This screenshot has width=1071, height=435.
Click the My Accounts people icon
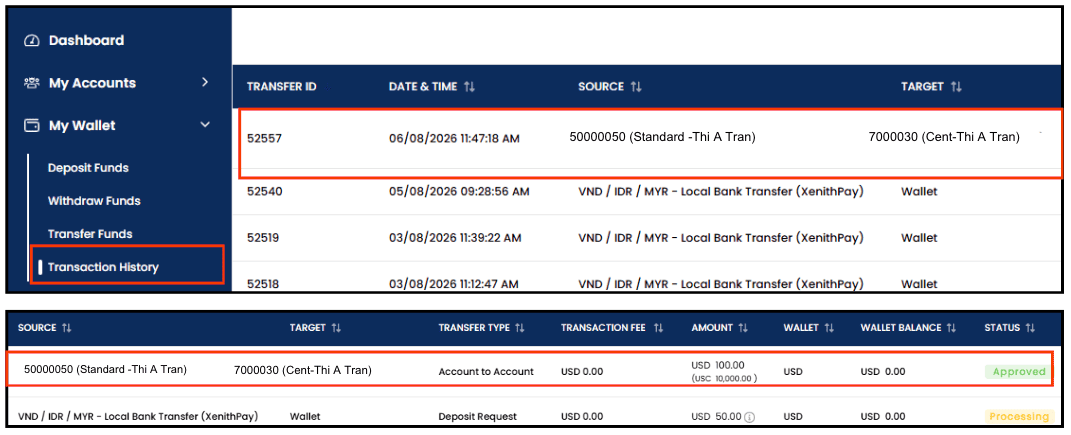coord(31,83)
